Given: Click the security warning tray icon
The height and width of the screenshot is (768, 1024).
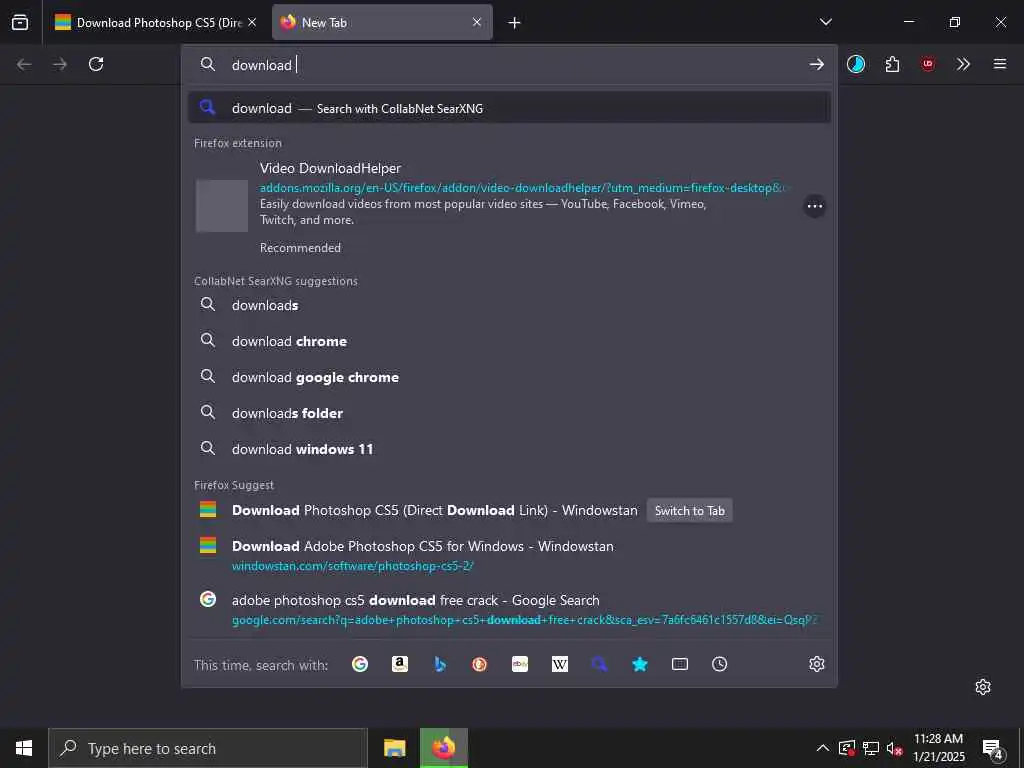Looking at the screenshot, I should (847, 748).
